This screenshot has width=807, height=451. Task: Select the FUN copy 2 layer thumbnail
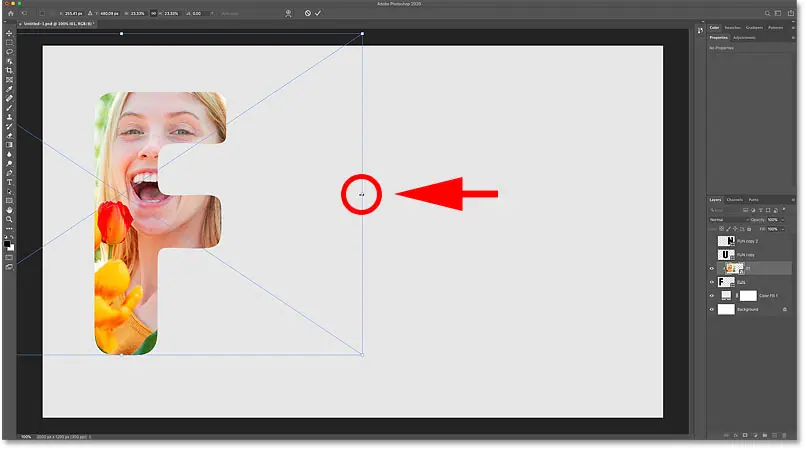726,241
